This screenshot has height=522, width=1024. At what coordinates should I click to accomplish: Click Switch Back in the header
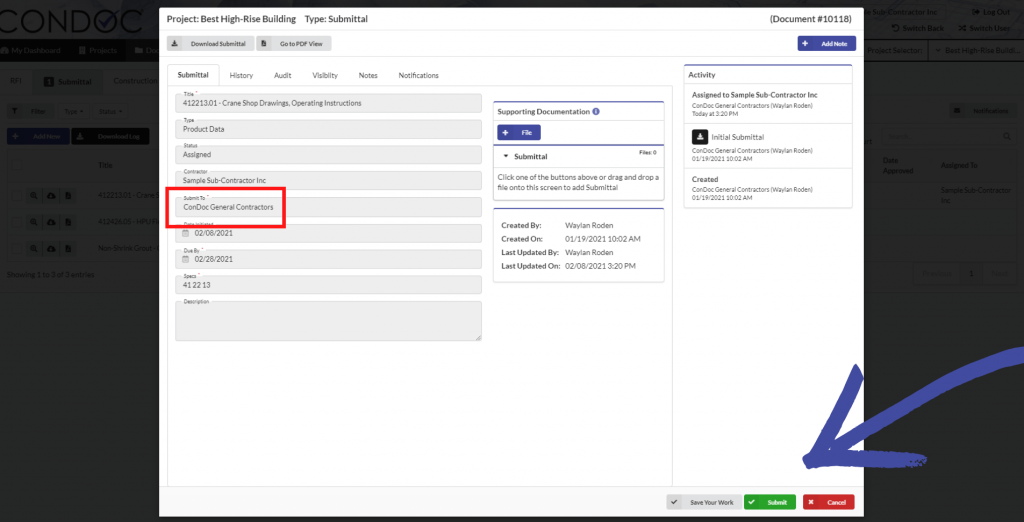pos(918,28)
